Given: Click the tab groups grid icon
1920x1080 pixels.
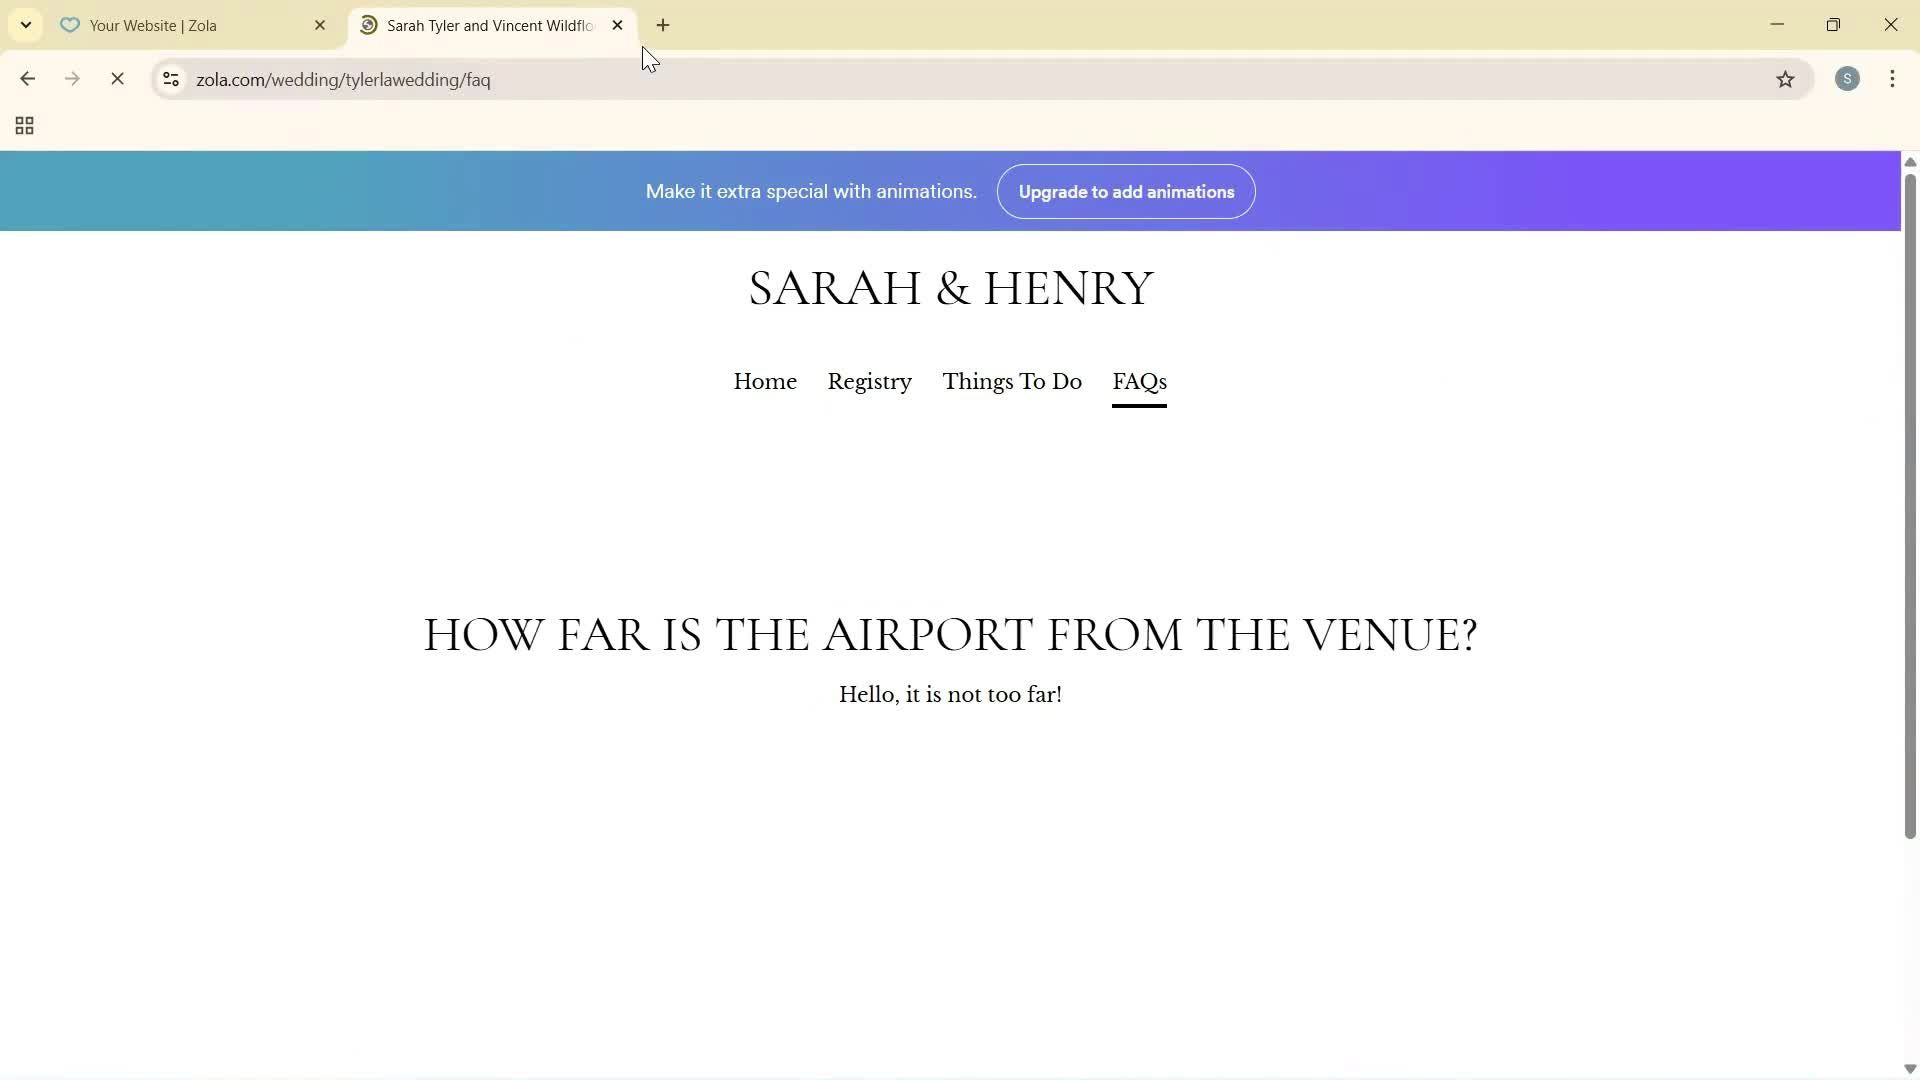Looking at the screenshot, I should (x=23, y=125).
